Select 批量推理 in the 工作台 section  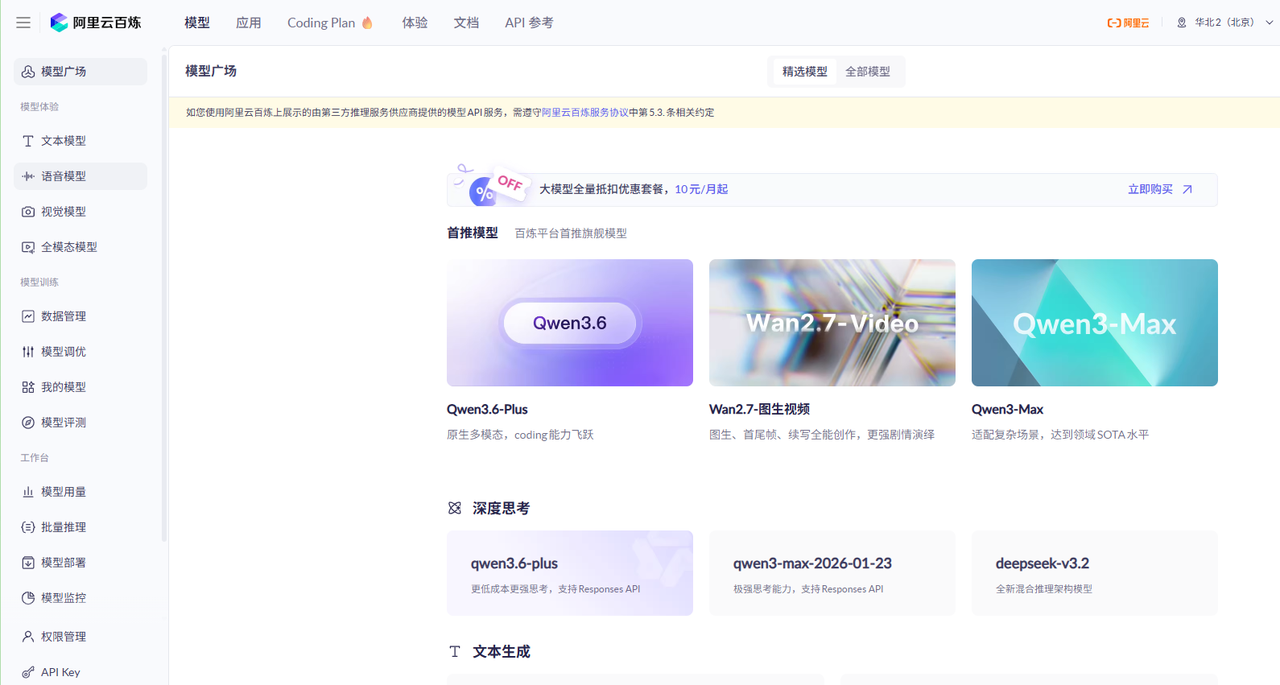coord(63,526)
